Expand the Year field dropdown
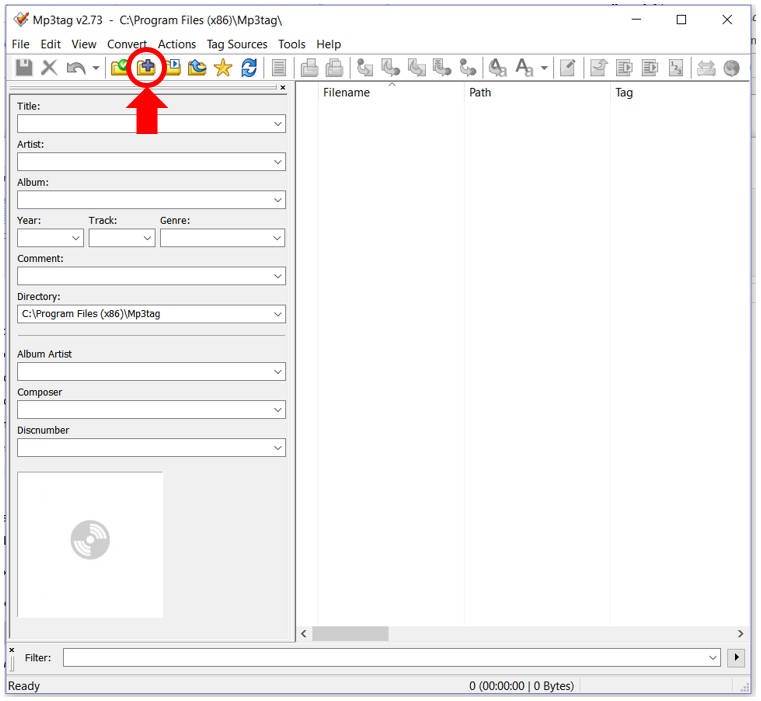 coord(76,238)
